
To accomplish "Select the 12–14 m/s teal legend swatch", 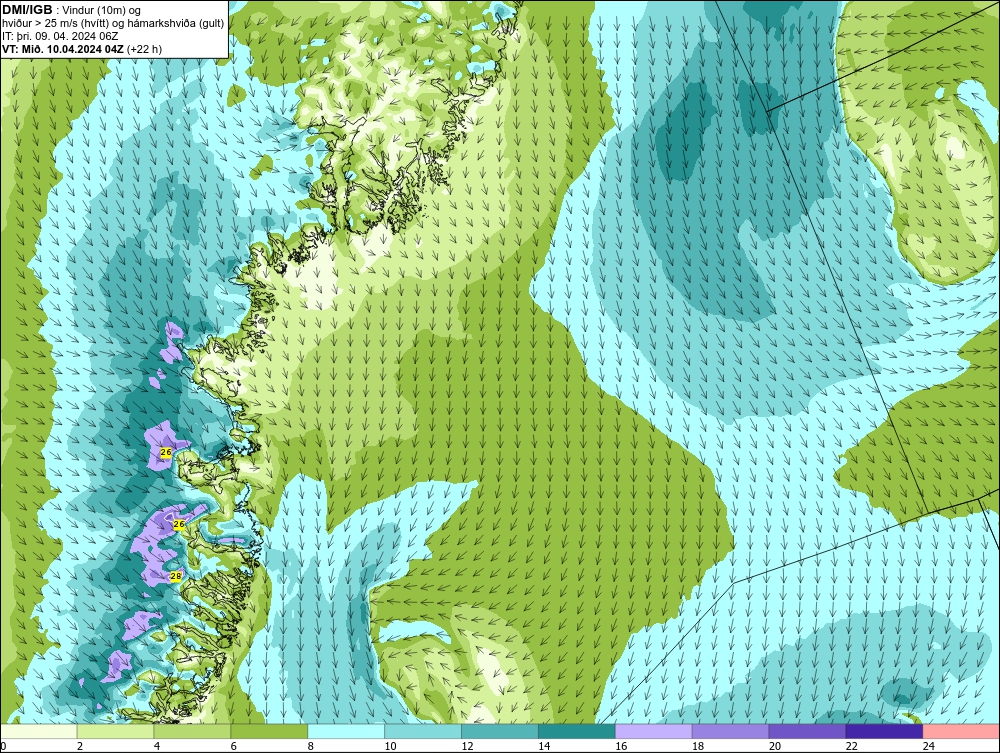I will click(x=499, y=731).
